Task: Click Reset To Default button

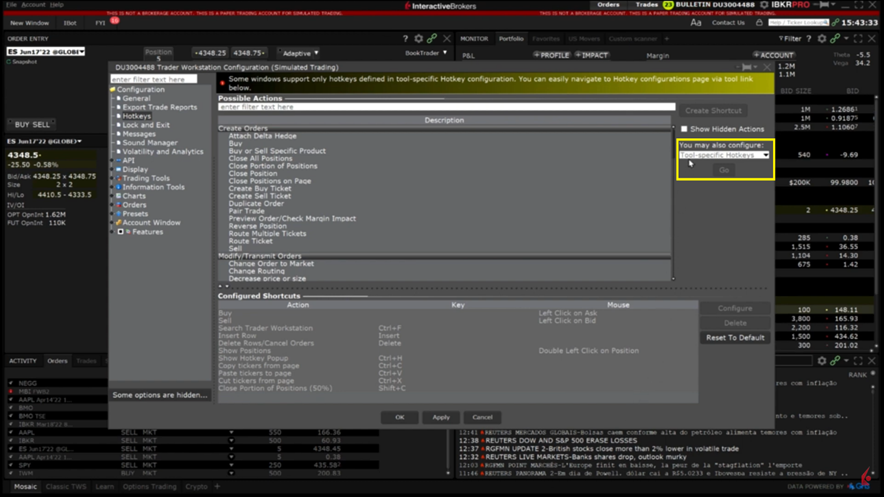Action: (x=735, y=338)
